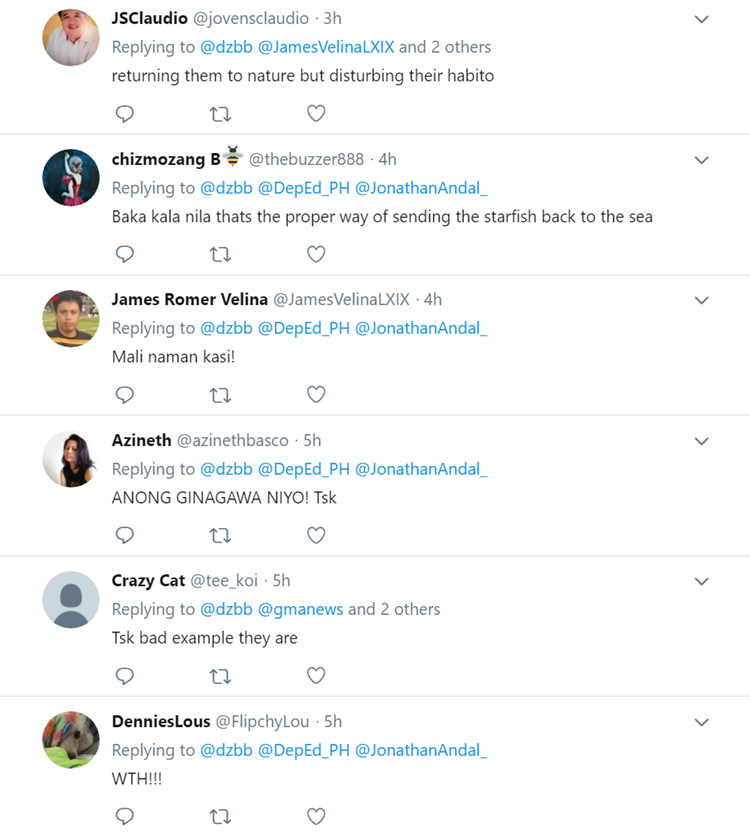Screen dimensions: 750x833
Task: Reply to Azineth's tweet
Action: pos(125,536)
